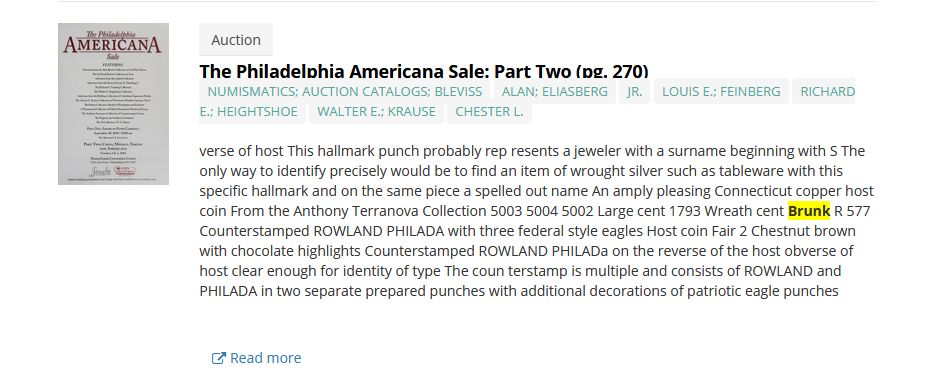Choose the CHESTER L. tag

pyautogui.click(x=489, y=112)
